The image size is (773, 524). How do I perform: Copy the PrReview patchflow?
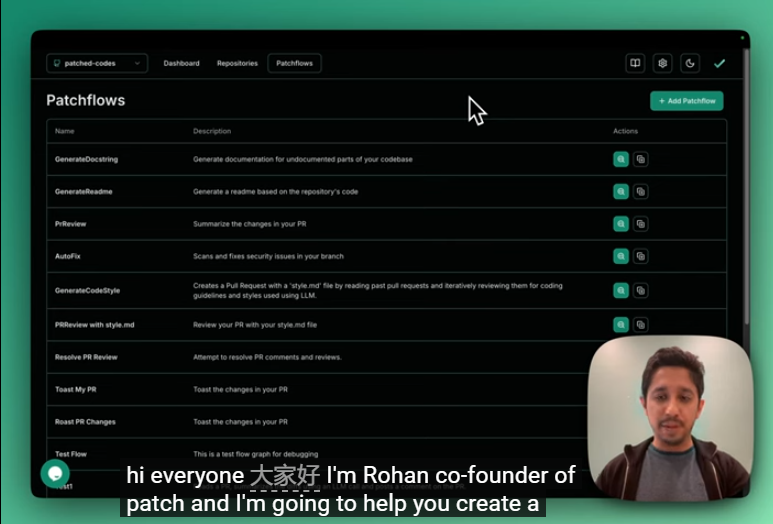(641, 224)
